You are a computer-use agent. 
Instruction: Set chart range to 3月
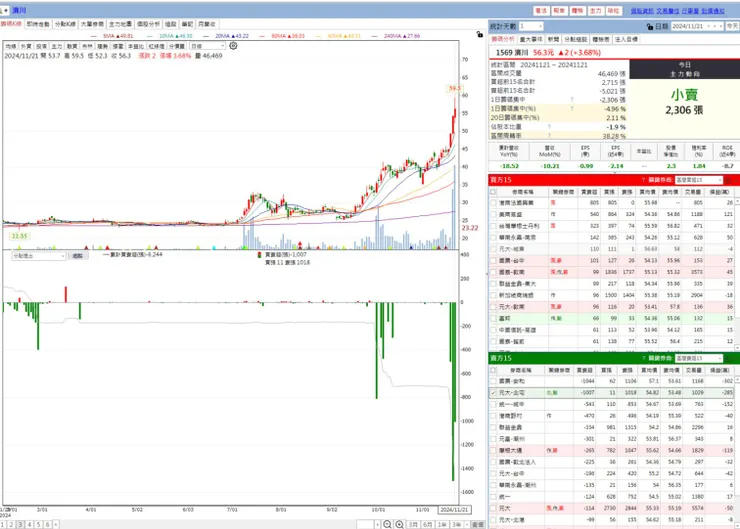[413, 524]
